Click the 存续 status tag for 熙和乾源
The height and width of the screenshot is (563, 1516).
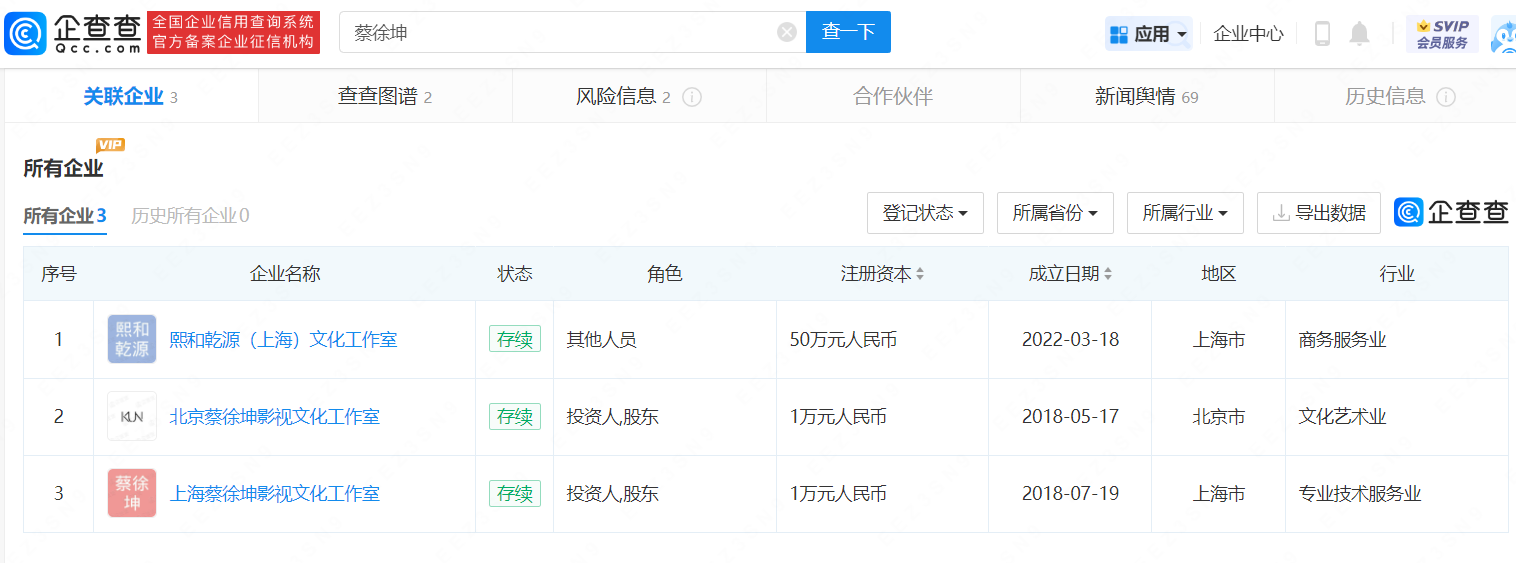tap(515, 340)
